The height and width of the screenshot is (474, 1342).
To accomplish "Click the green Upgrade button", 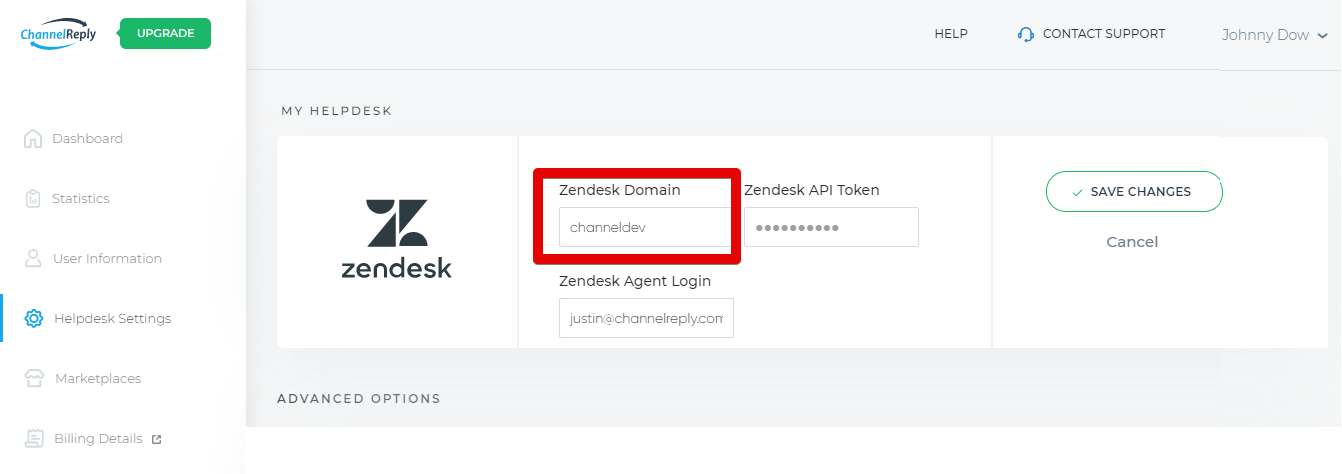I will click(x=165, y=33).
